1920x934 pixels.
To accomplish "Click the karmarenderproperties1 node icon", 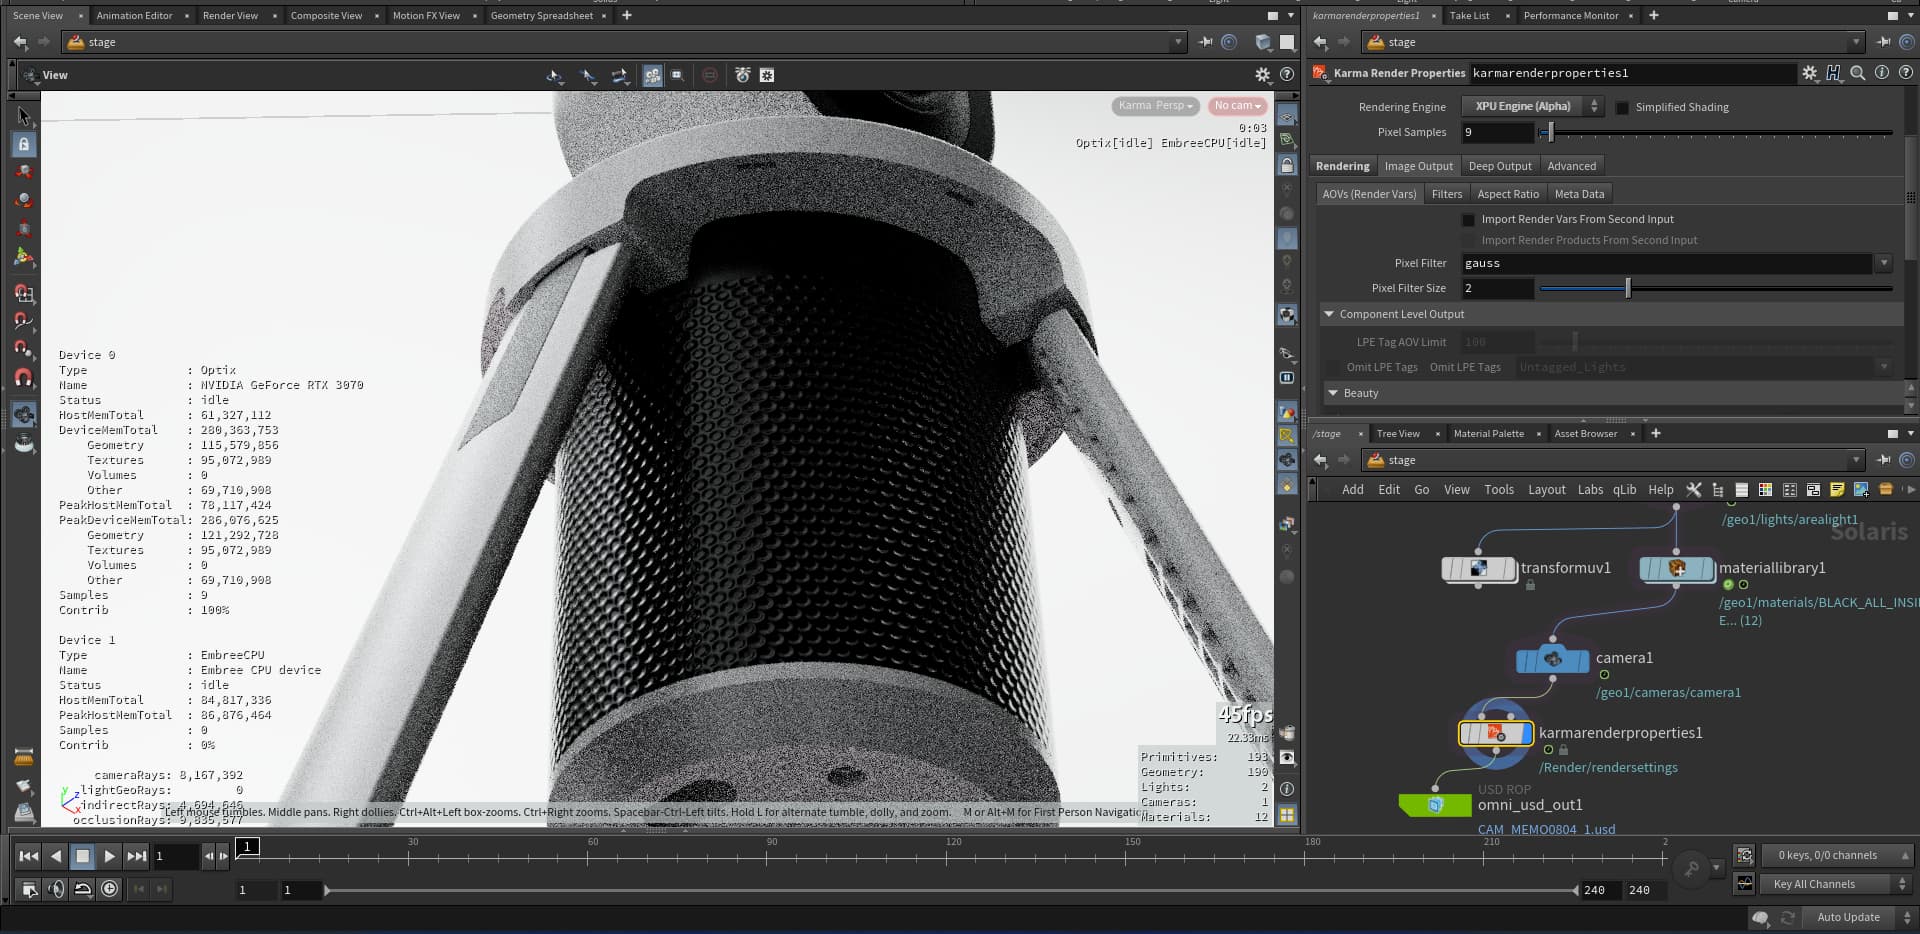I will (x=1495, y=734).
